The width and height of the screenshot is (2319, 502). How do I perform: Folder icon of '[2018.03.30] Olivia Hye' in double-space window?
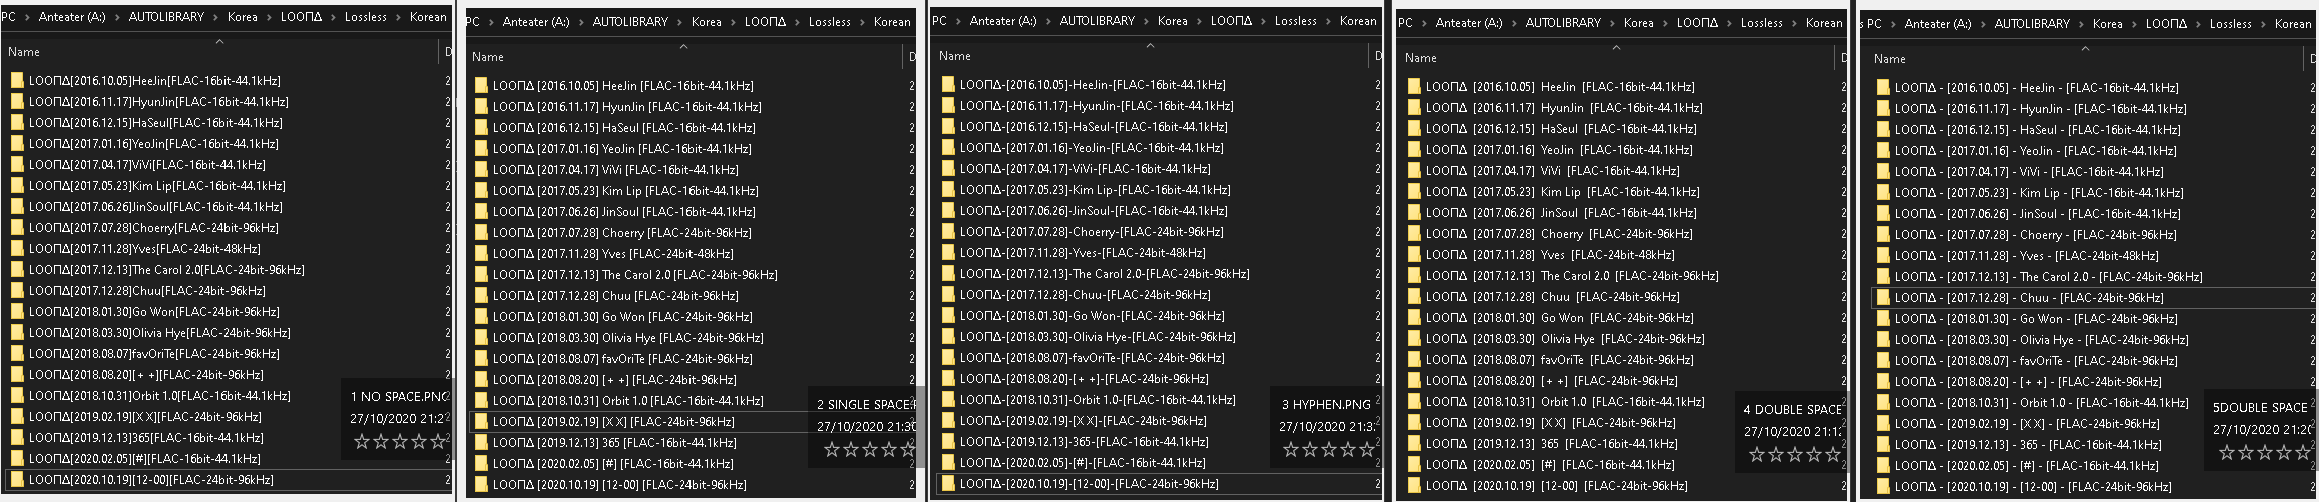pos(1414,339)
